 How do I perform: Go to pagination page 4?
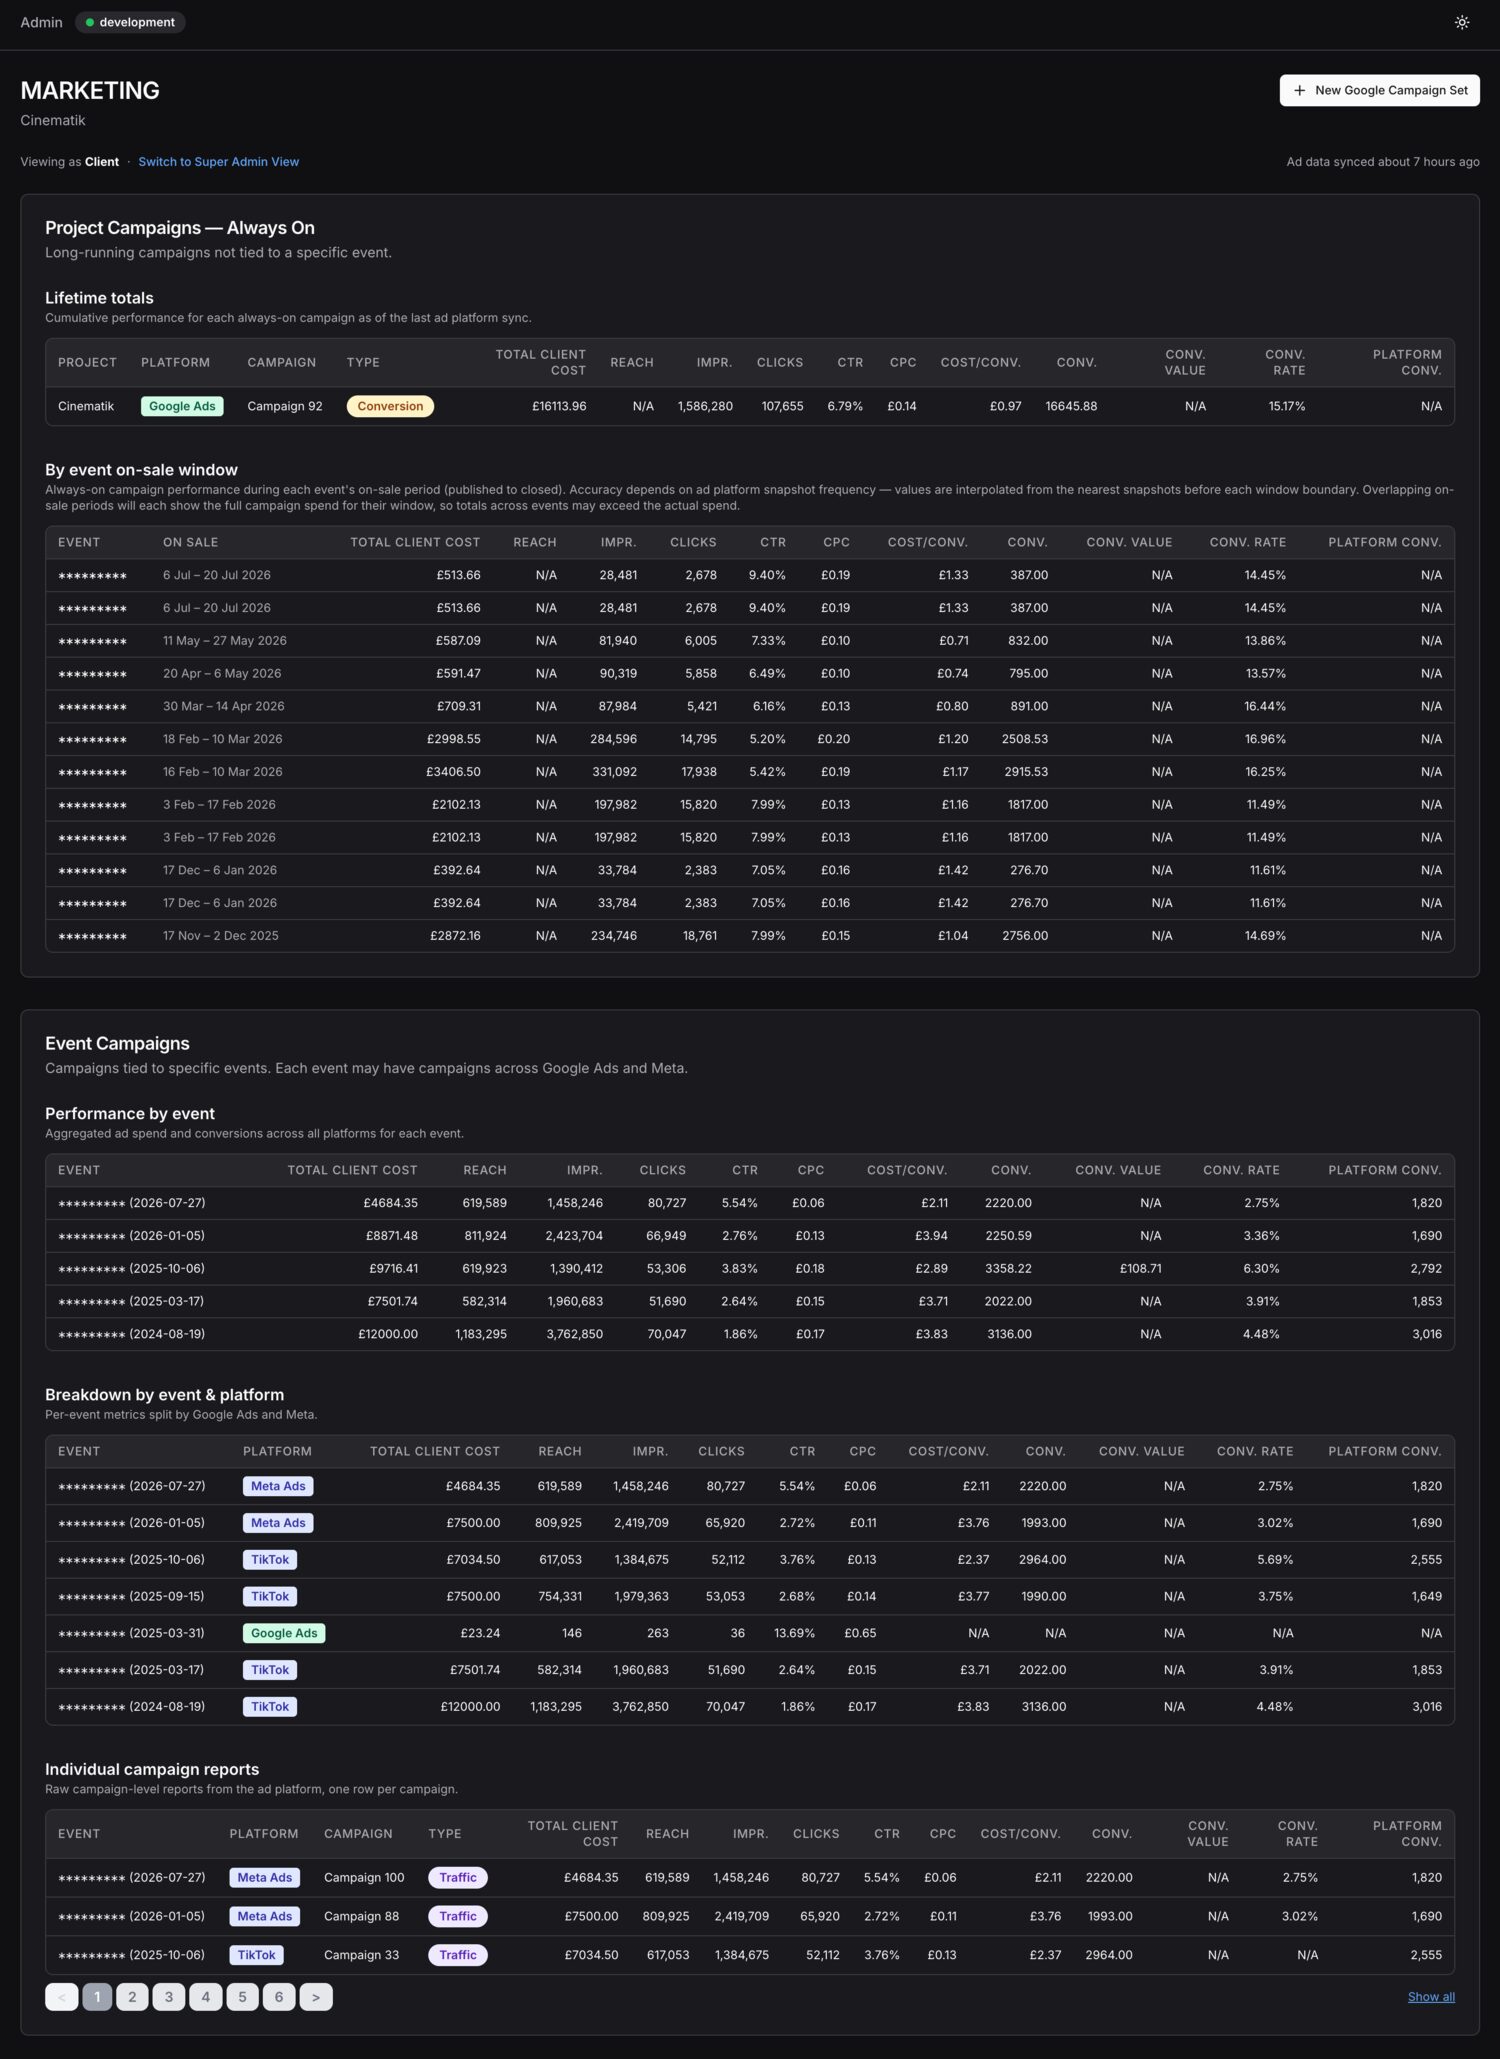[205, 1996]
